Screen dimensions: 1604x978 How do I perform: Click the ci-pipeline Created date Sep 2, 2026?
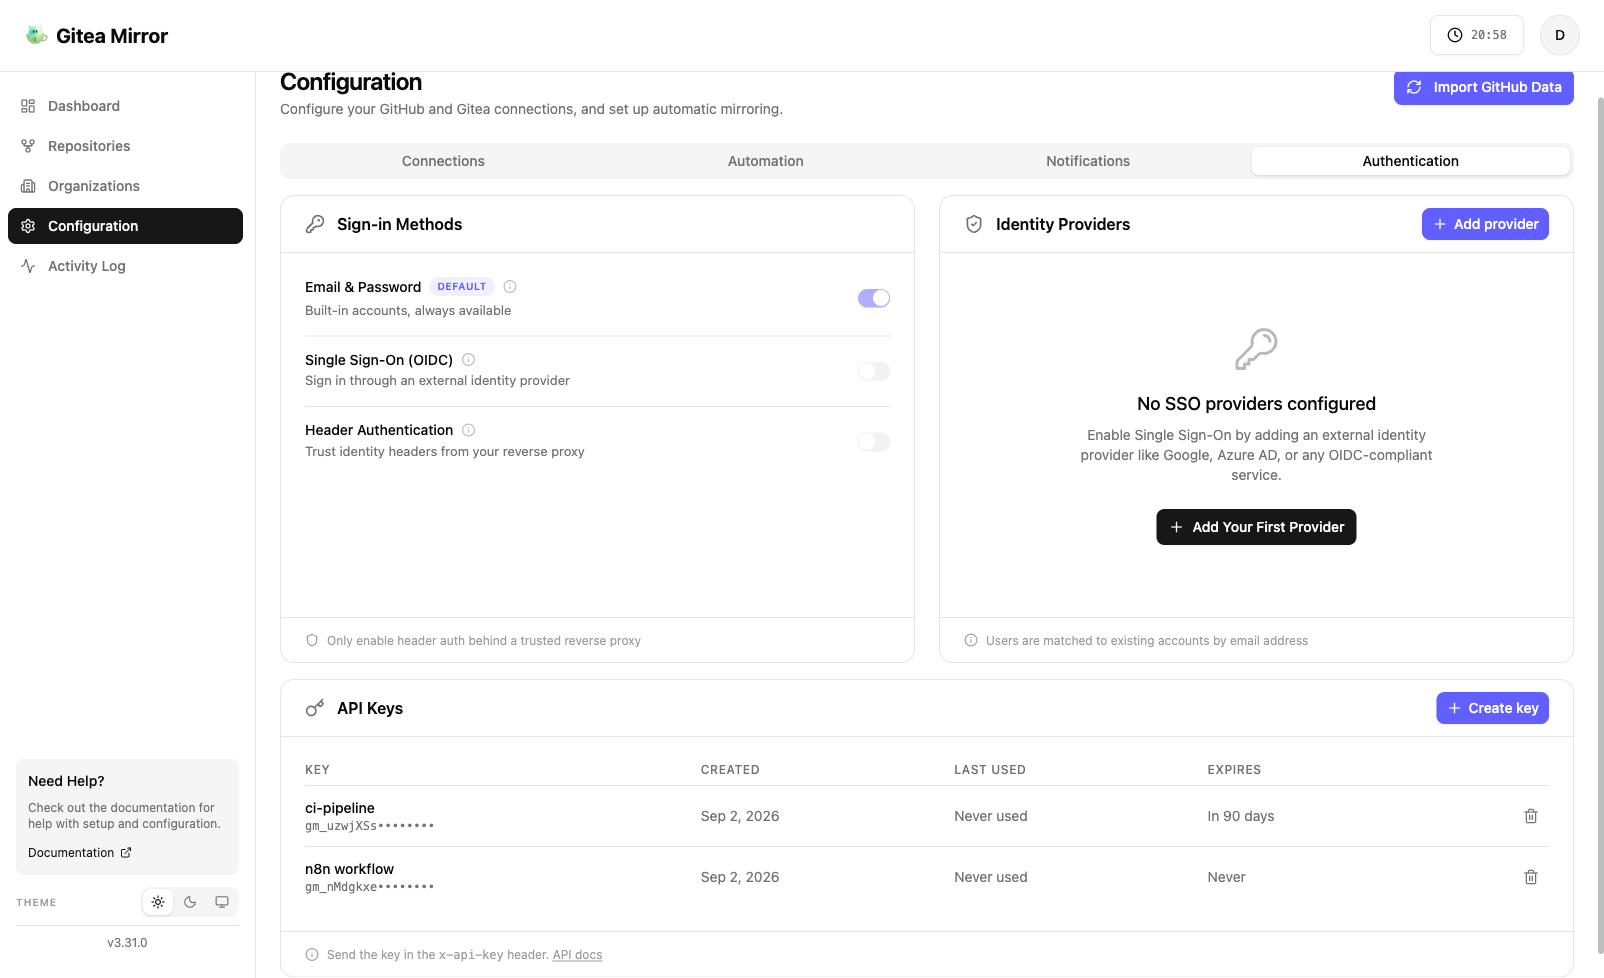(740, 816)
